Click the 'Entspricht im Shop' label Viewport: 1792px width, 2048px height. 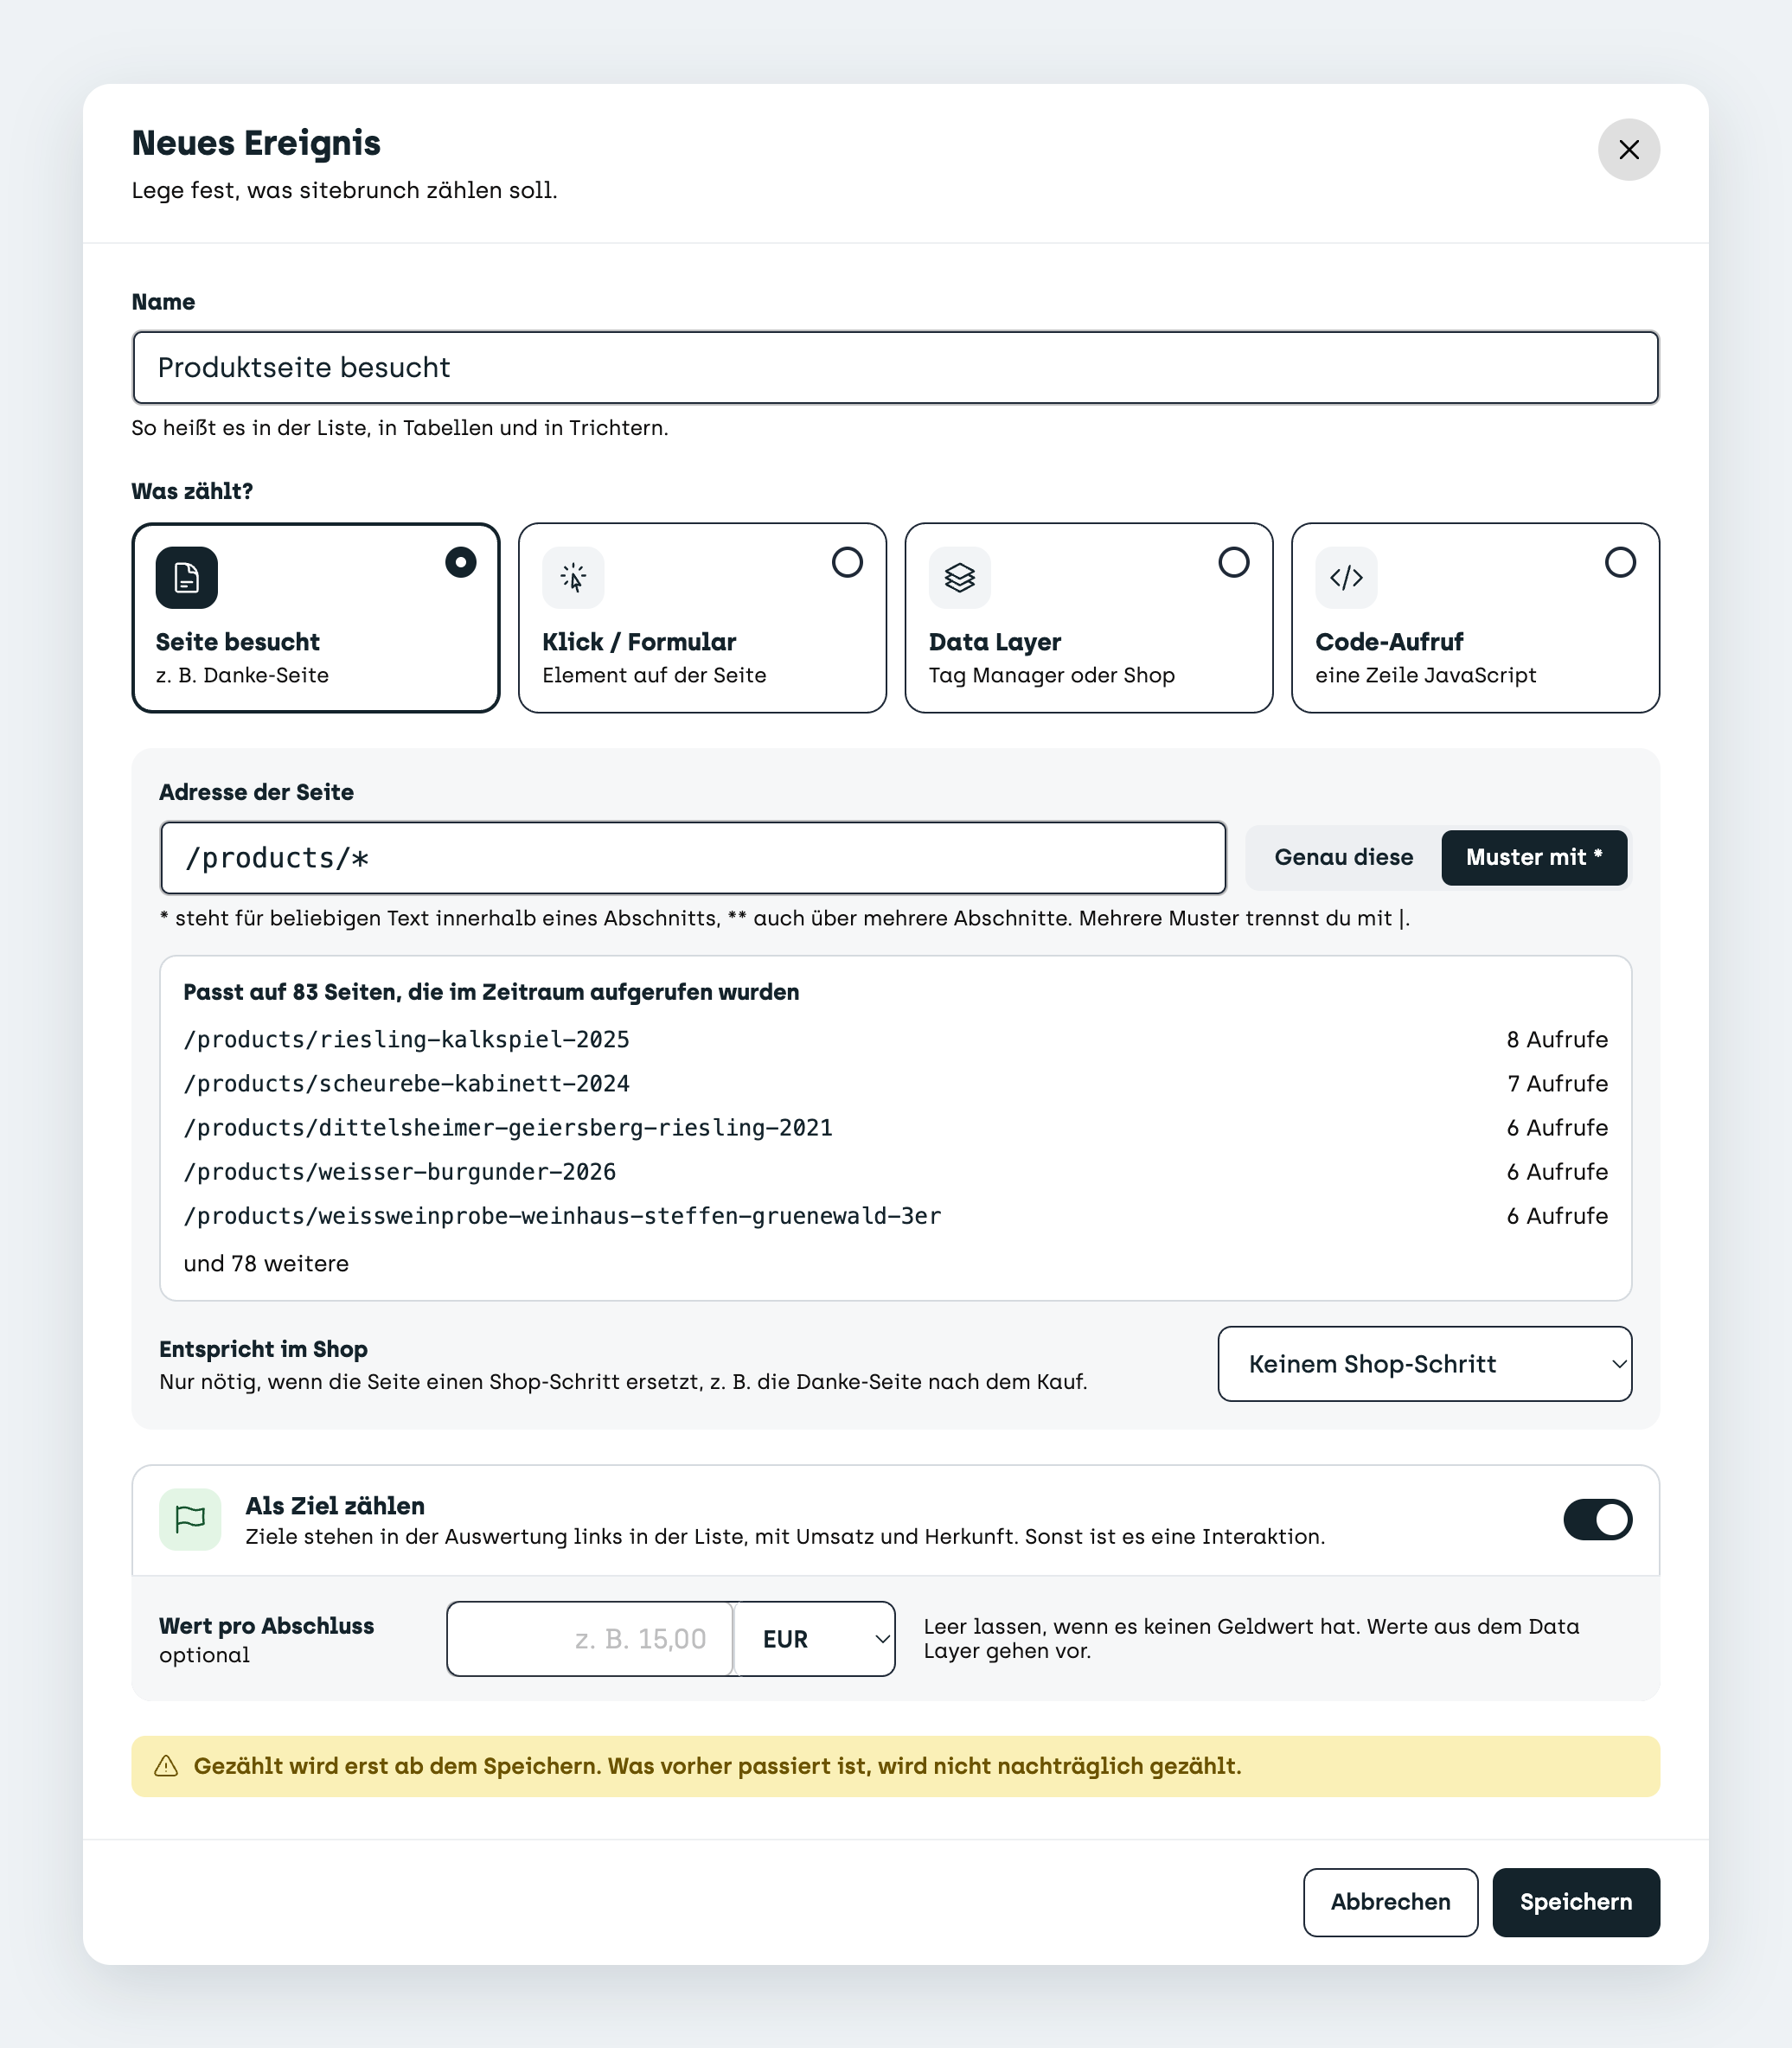263,1349
